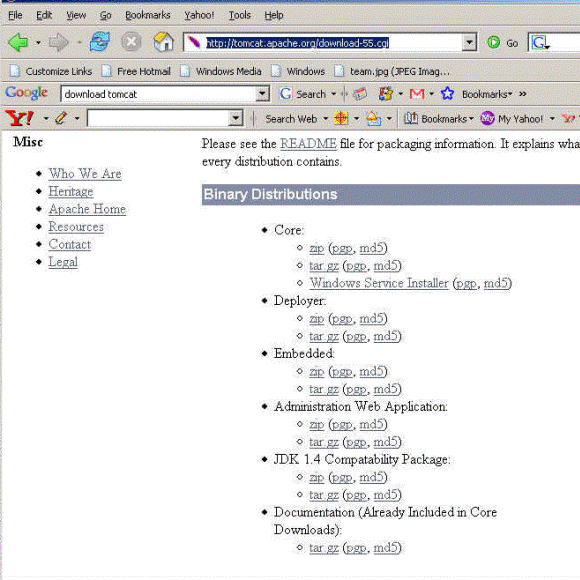Click the blue star Bookmarks icon
Image resolution: width=580 pixels, height=580 pixels.
coord(447,94)
